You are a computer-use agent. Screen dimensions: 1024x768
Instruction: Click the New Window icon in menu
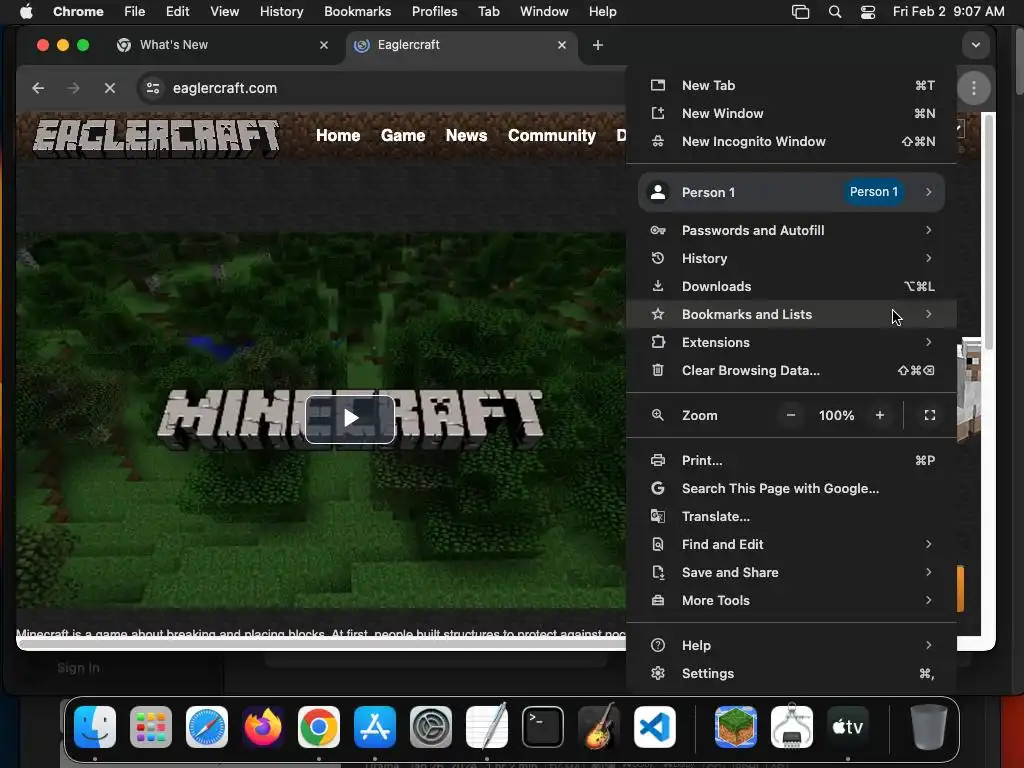[x=658, y=114]
